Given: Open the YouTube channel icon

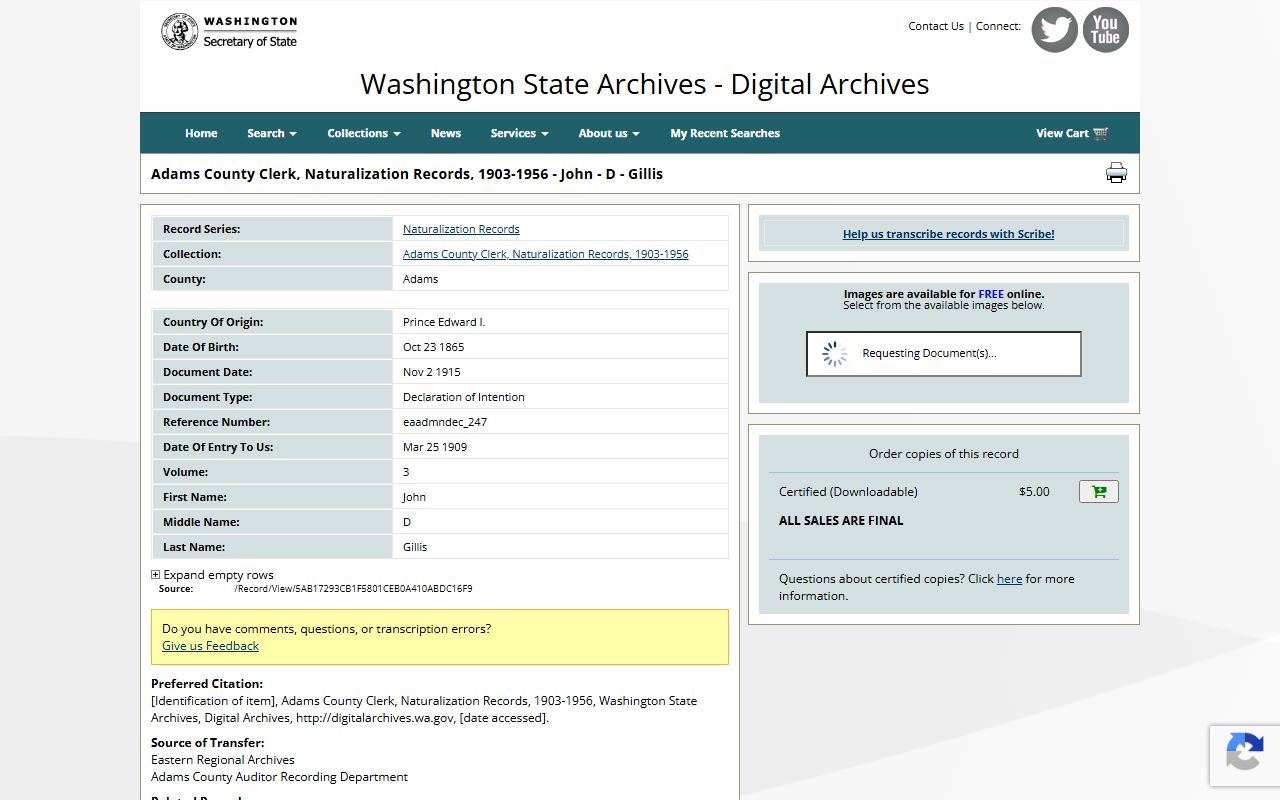Looking at the screenshot, I should (1106, 30).
